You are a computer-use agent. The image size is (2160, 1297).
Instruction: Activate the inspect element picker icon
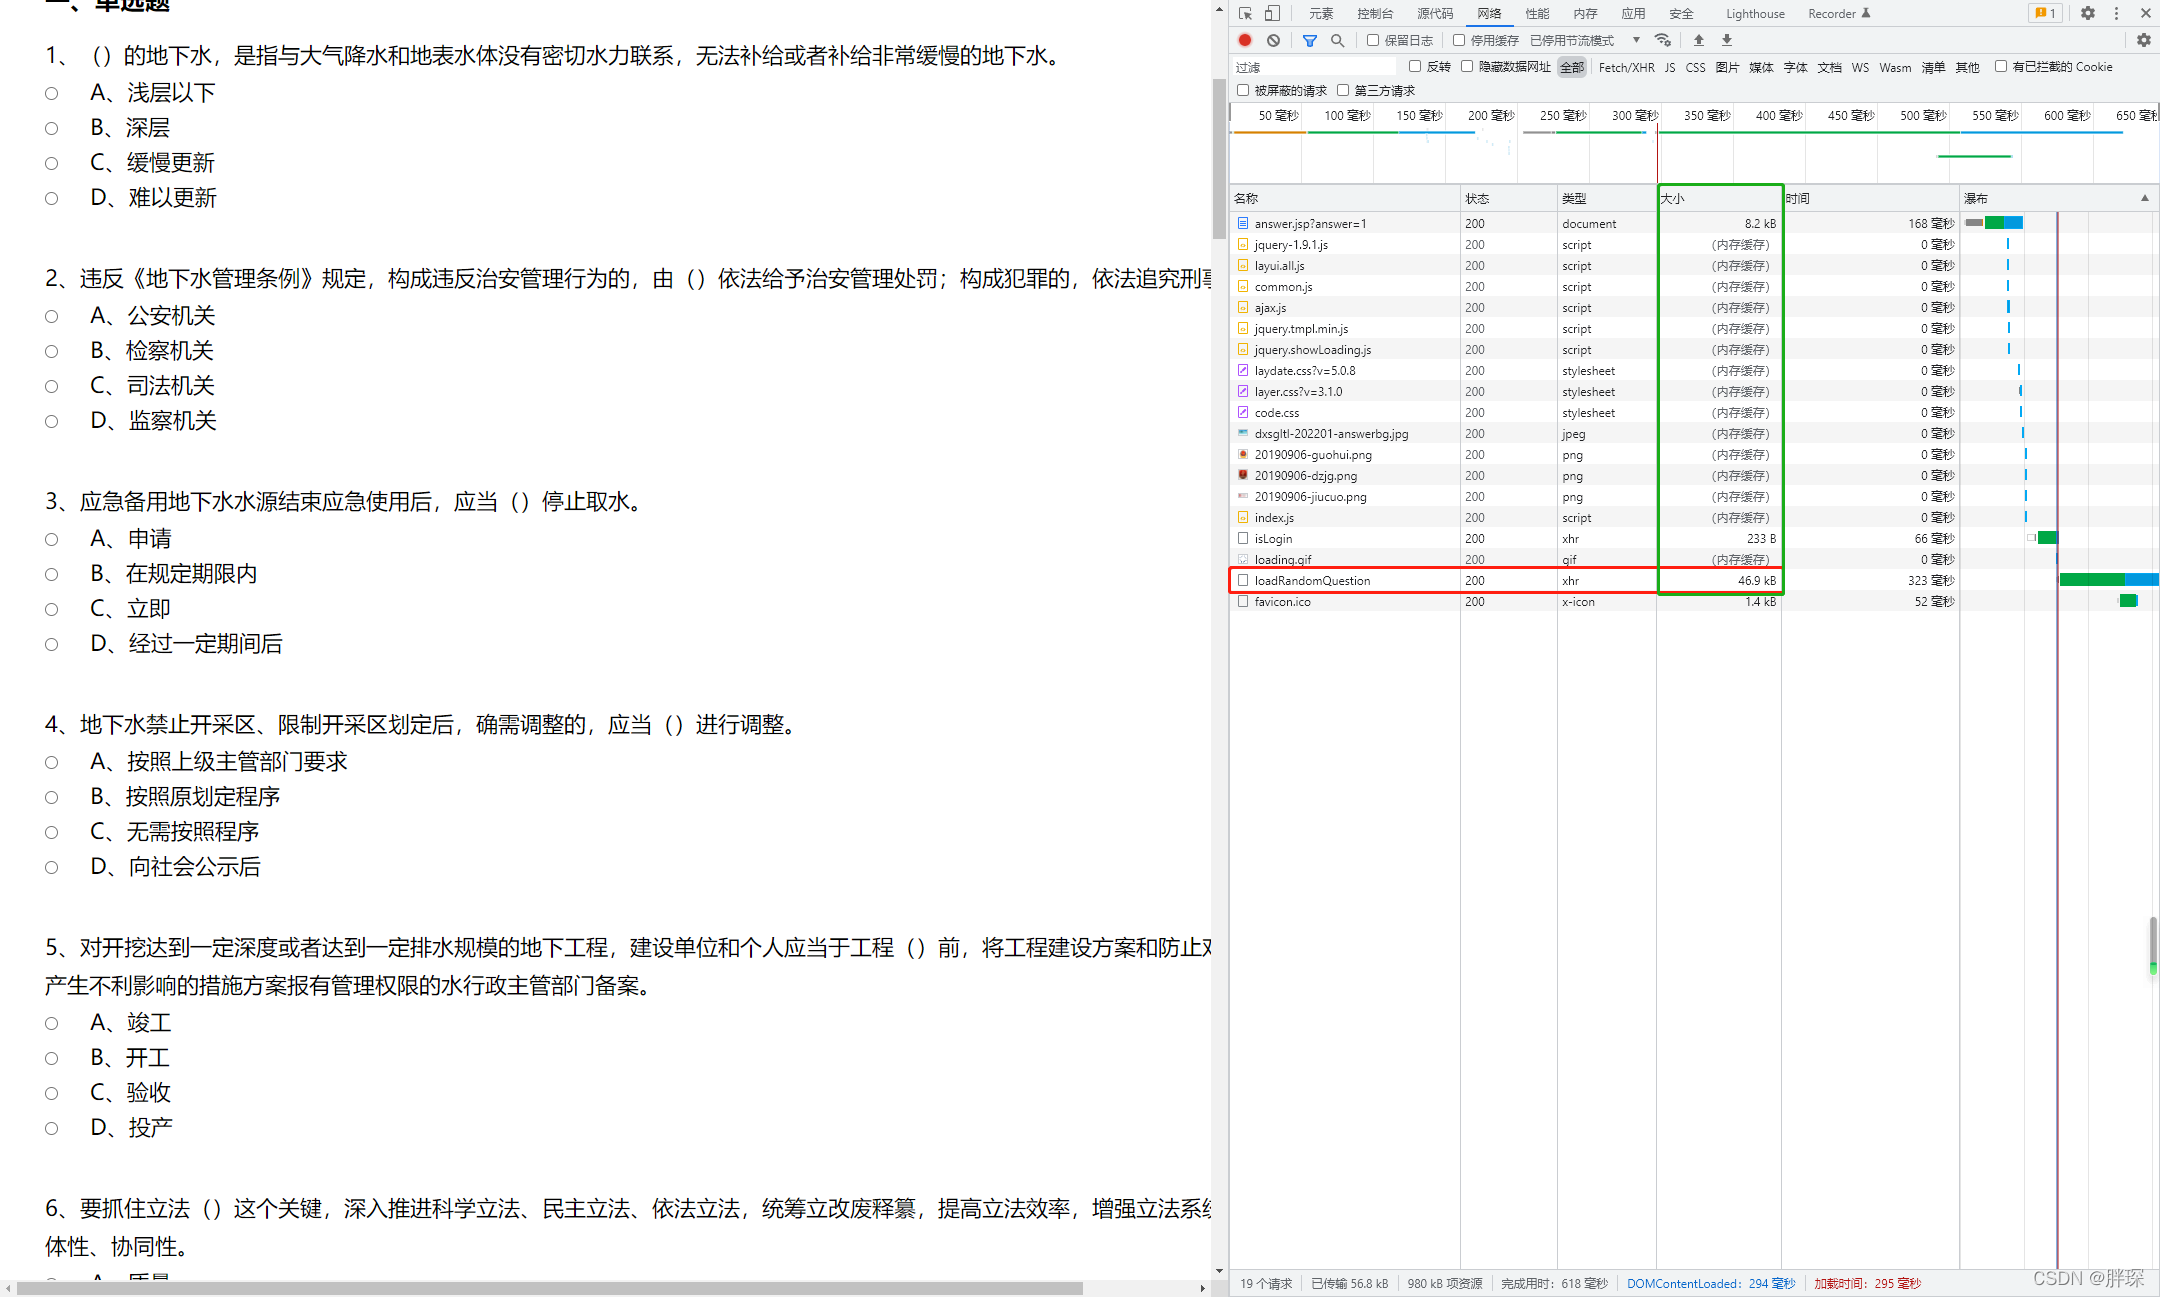coord(1245,13)
